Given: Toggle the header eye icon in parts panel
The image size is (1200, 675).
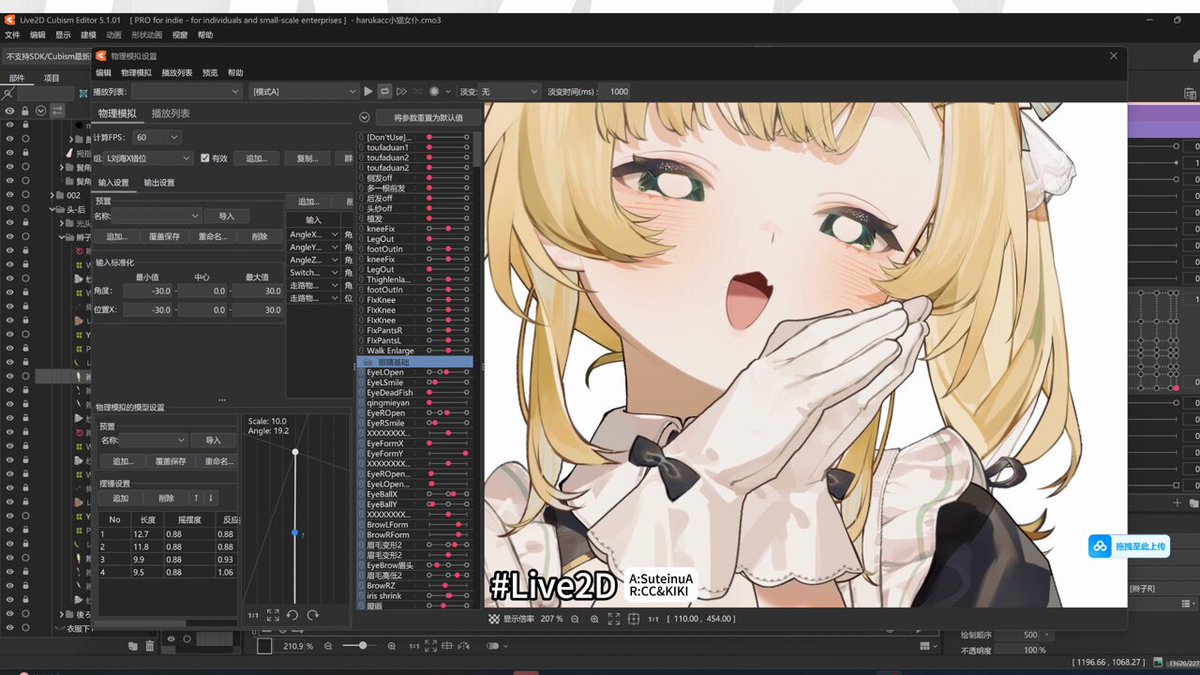Looking at the screenshot, I should 10,110.
